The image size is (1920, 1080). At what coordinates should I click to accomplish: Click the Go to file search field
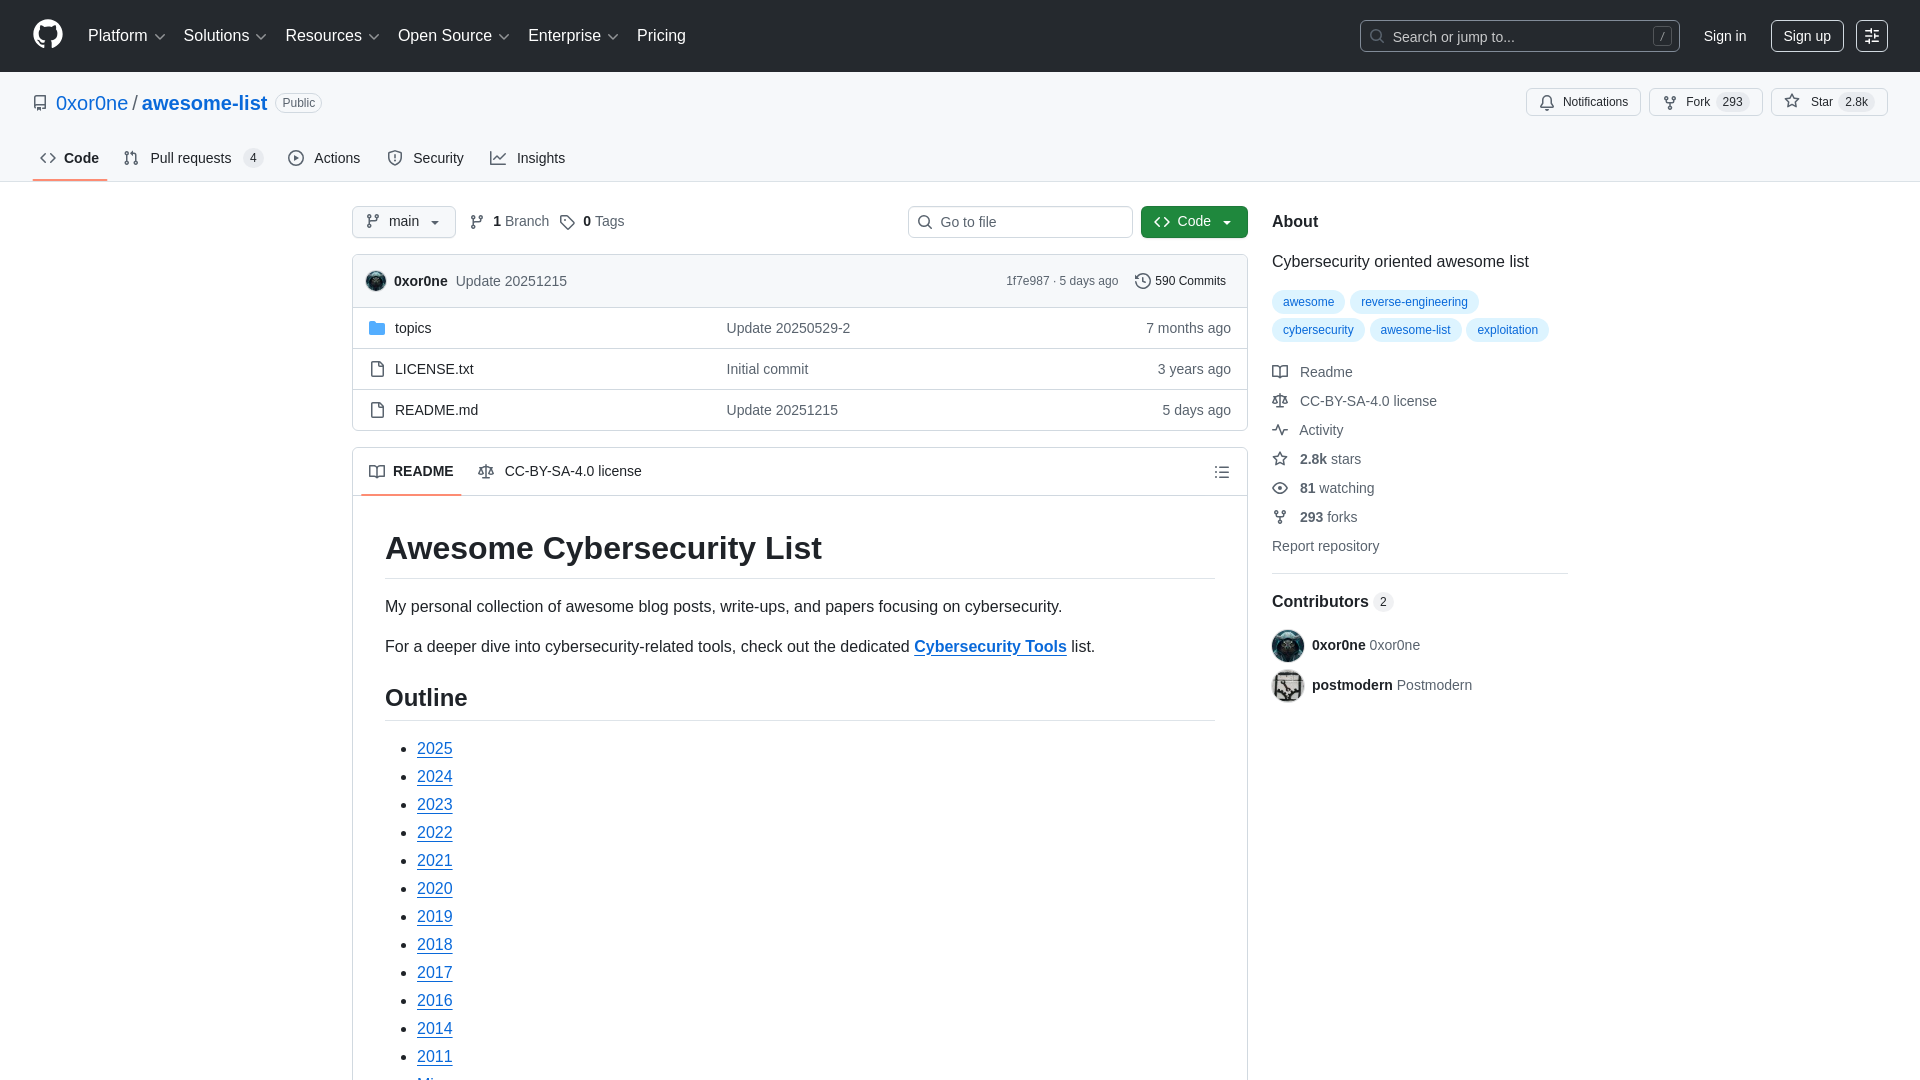coord(1020,222)
